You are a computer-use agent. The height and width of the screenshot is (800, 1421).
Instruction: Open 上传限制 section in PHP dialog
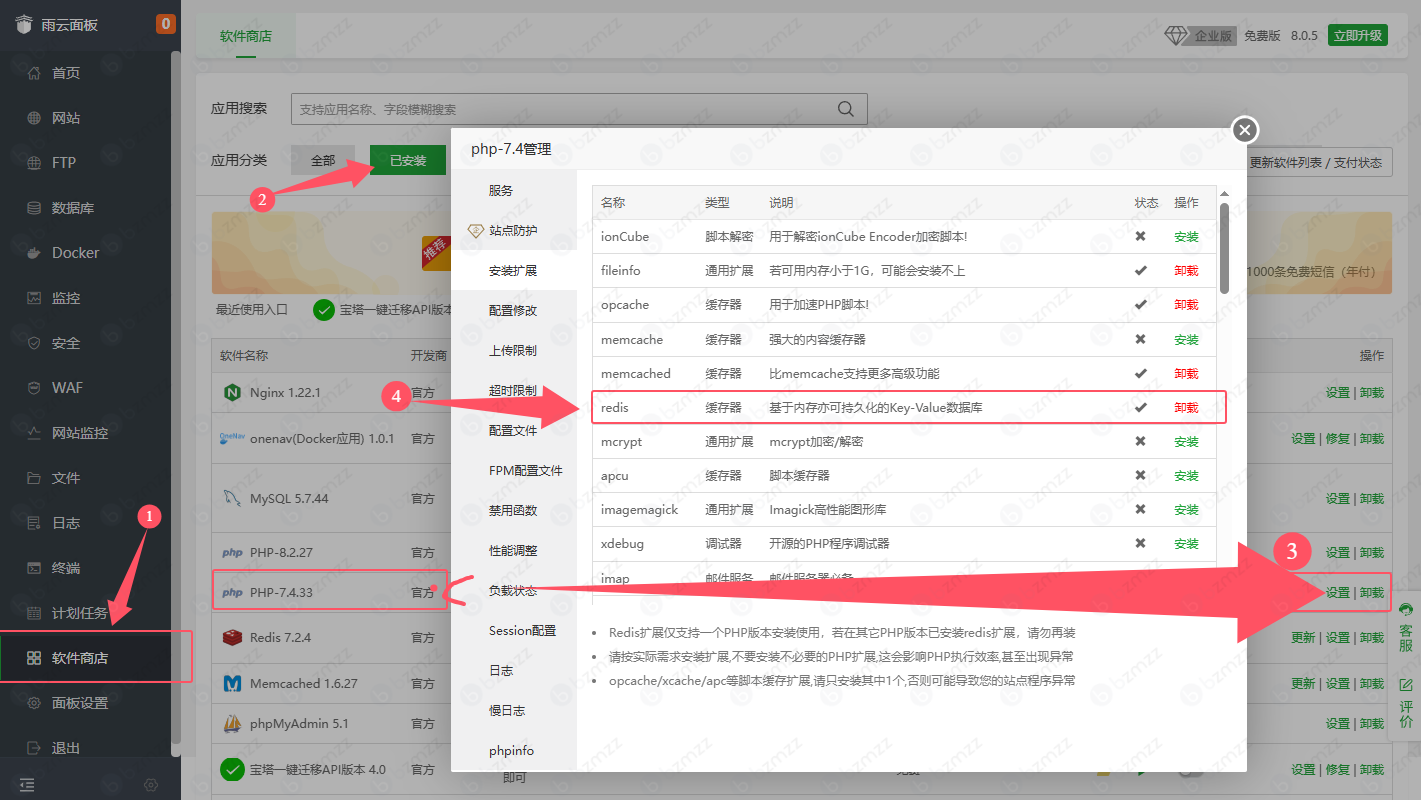point(513,351)
